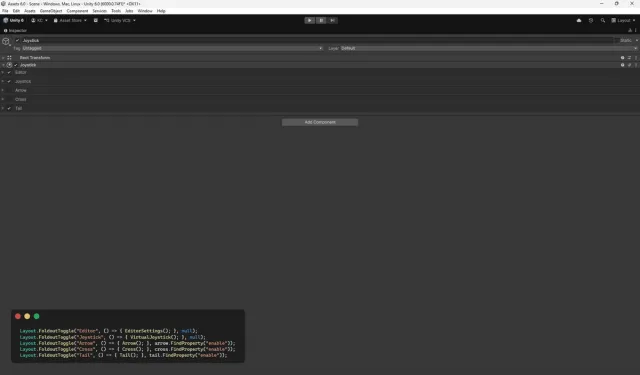Open Joystick component more options menu

636,65
